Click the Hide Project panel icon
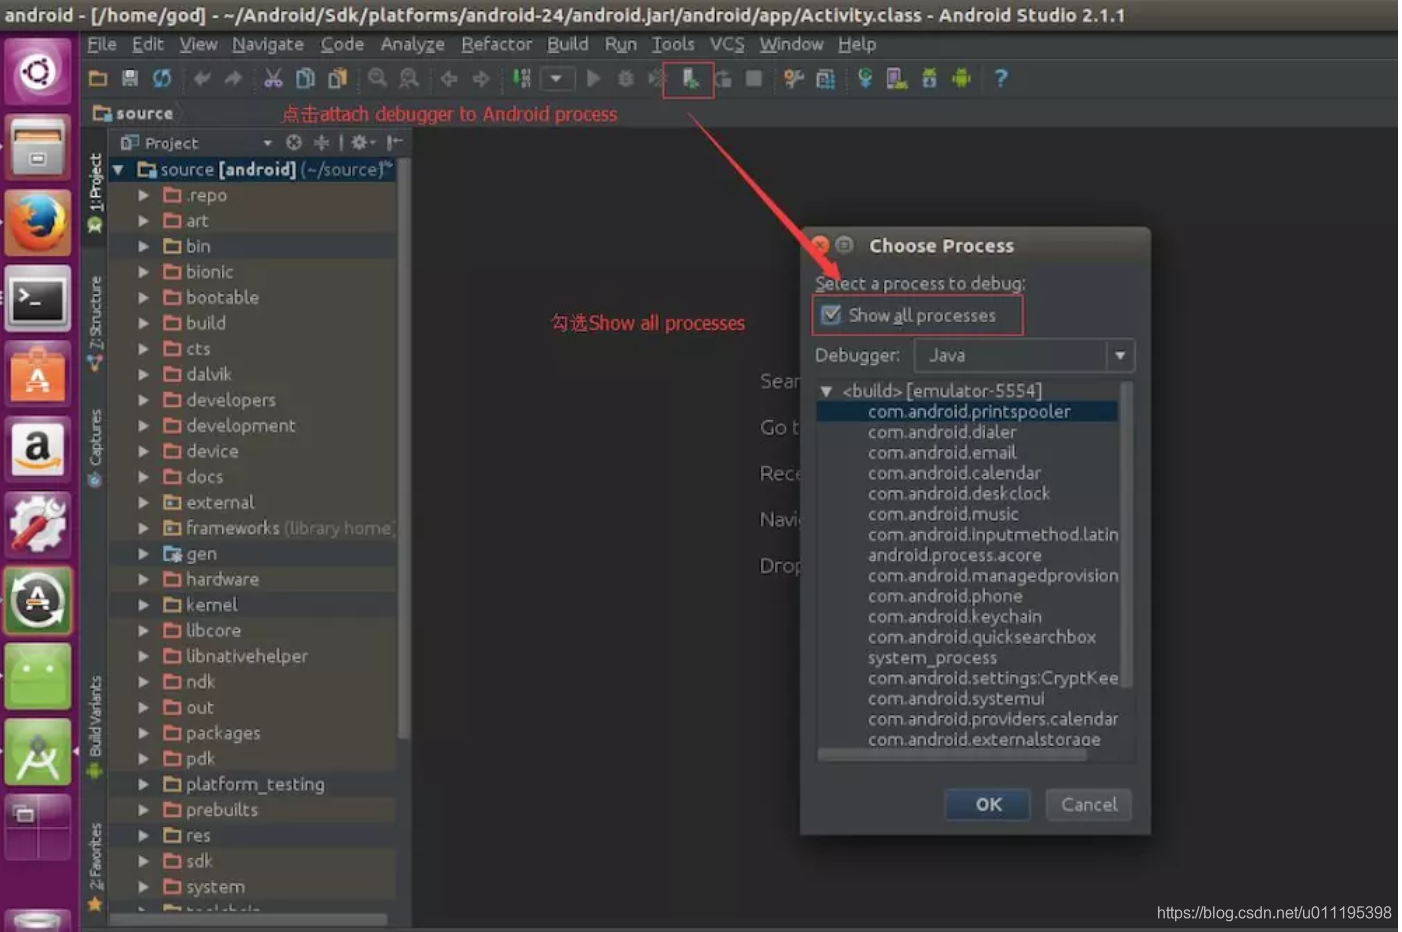 [394, 142]
